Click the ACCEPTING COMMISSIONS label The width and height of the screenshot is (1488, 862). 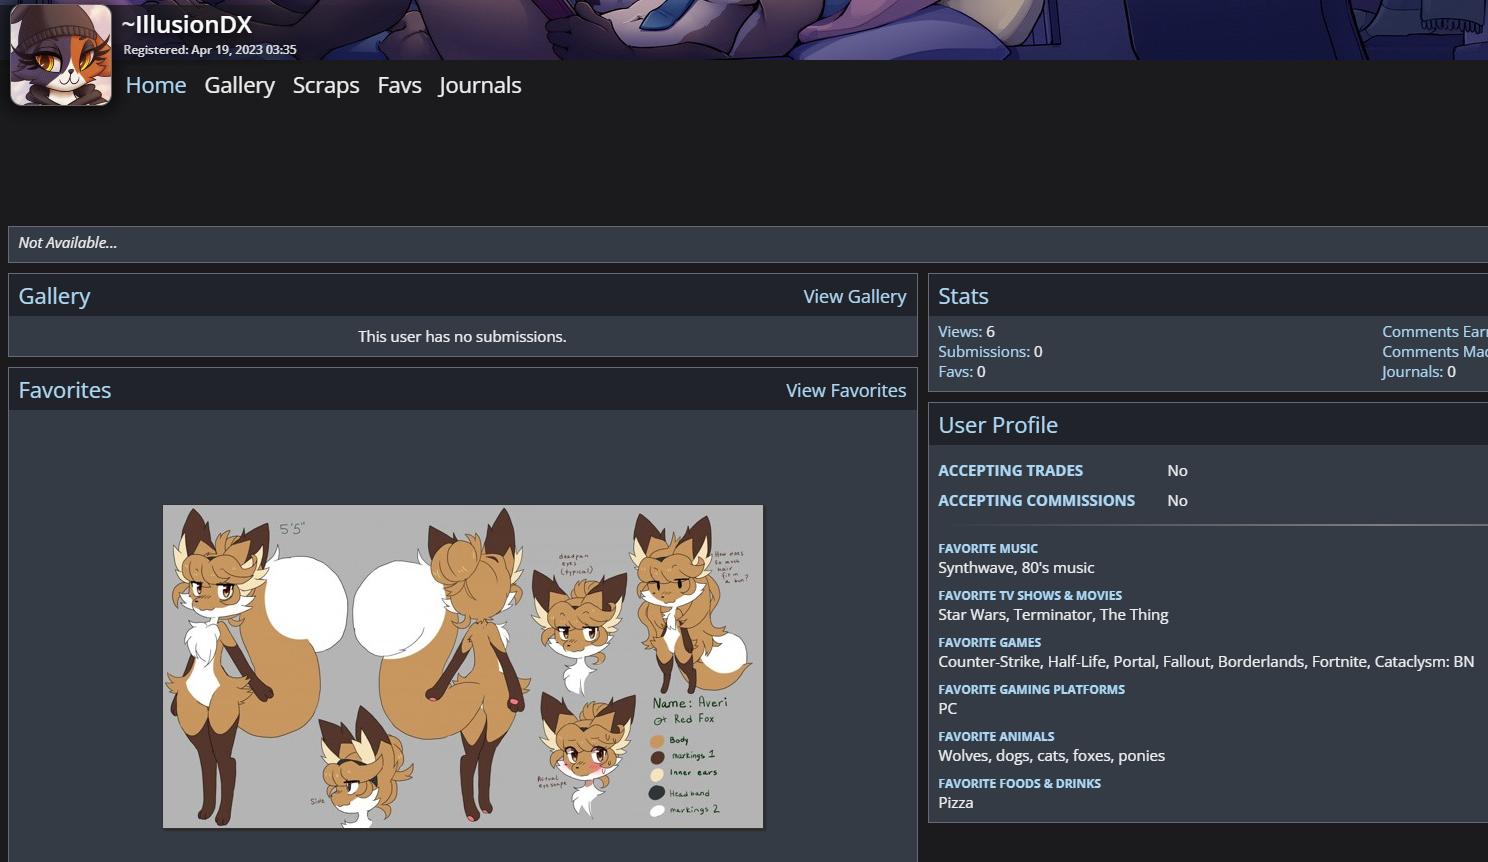(x=1036, y=501)
